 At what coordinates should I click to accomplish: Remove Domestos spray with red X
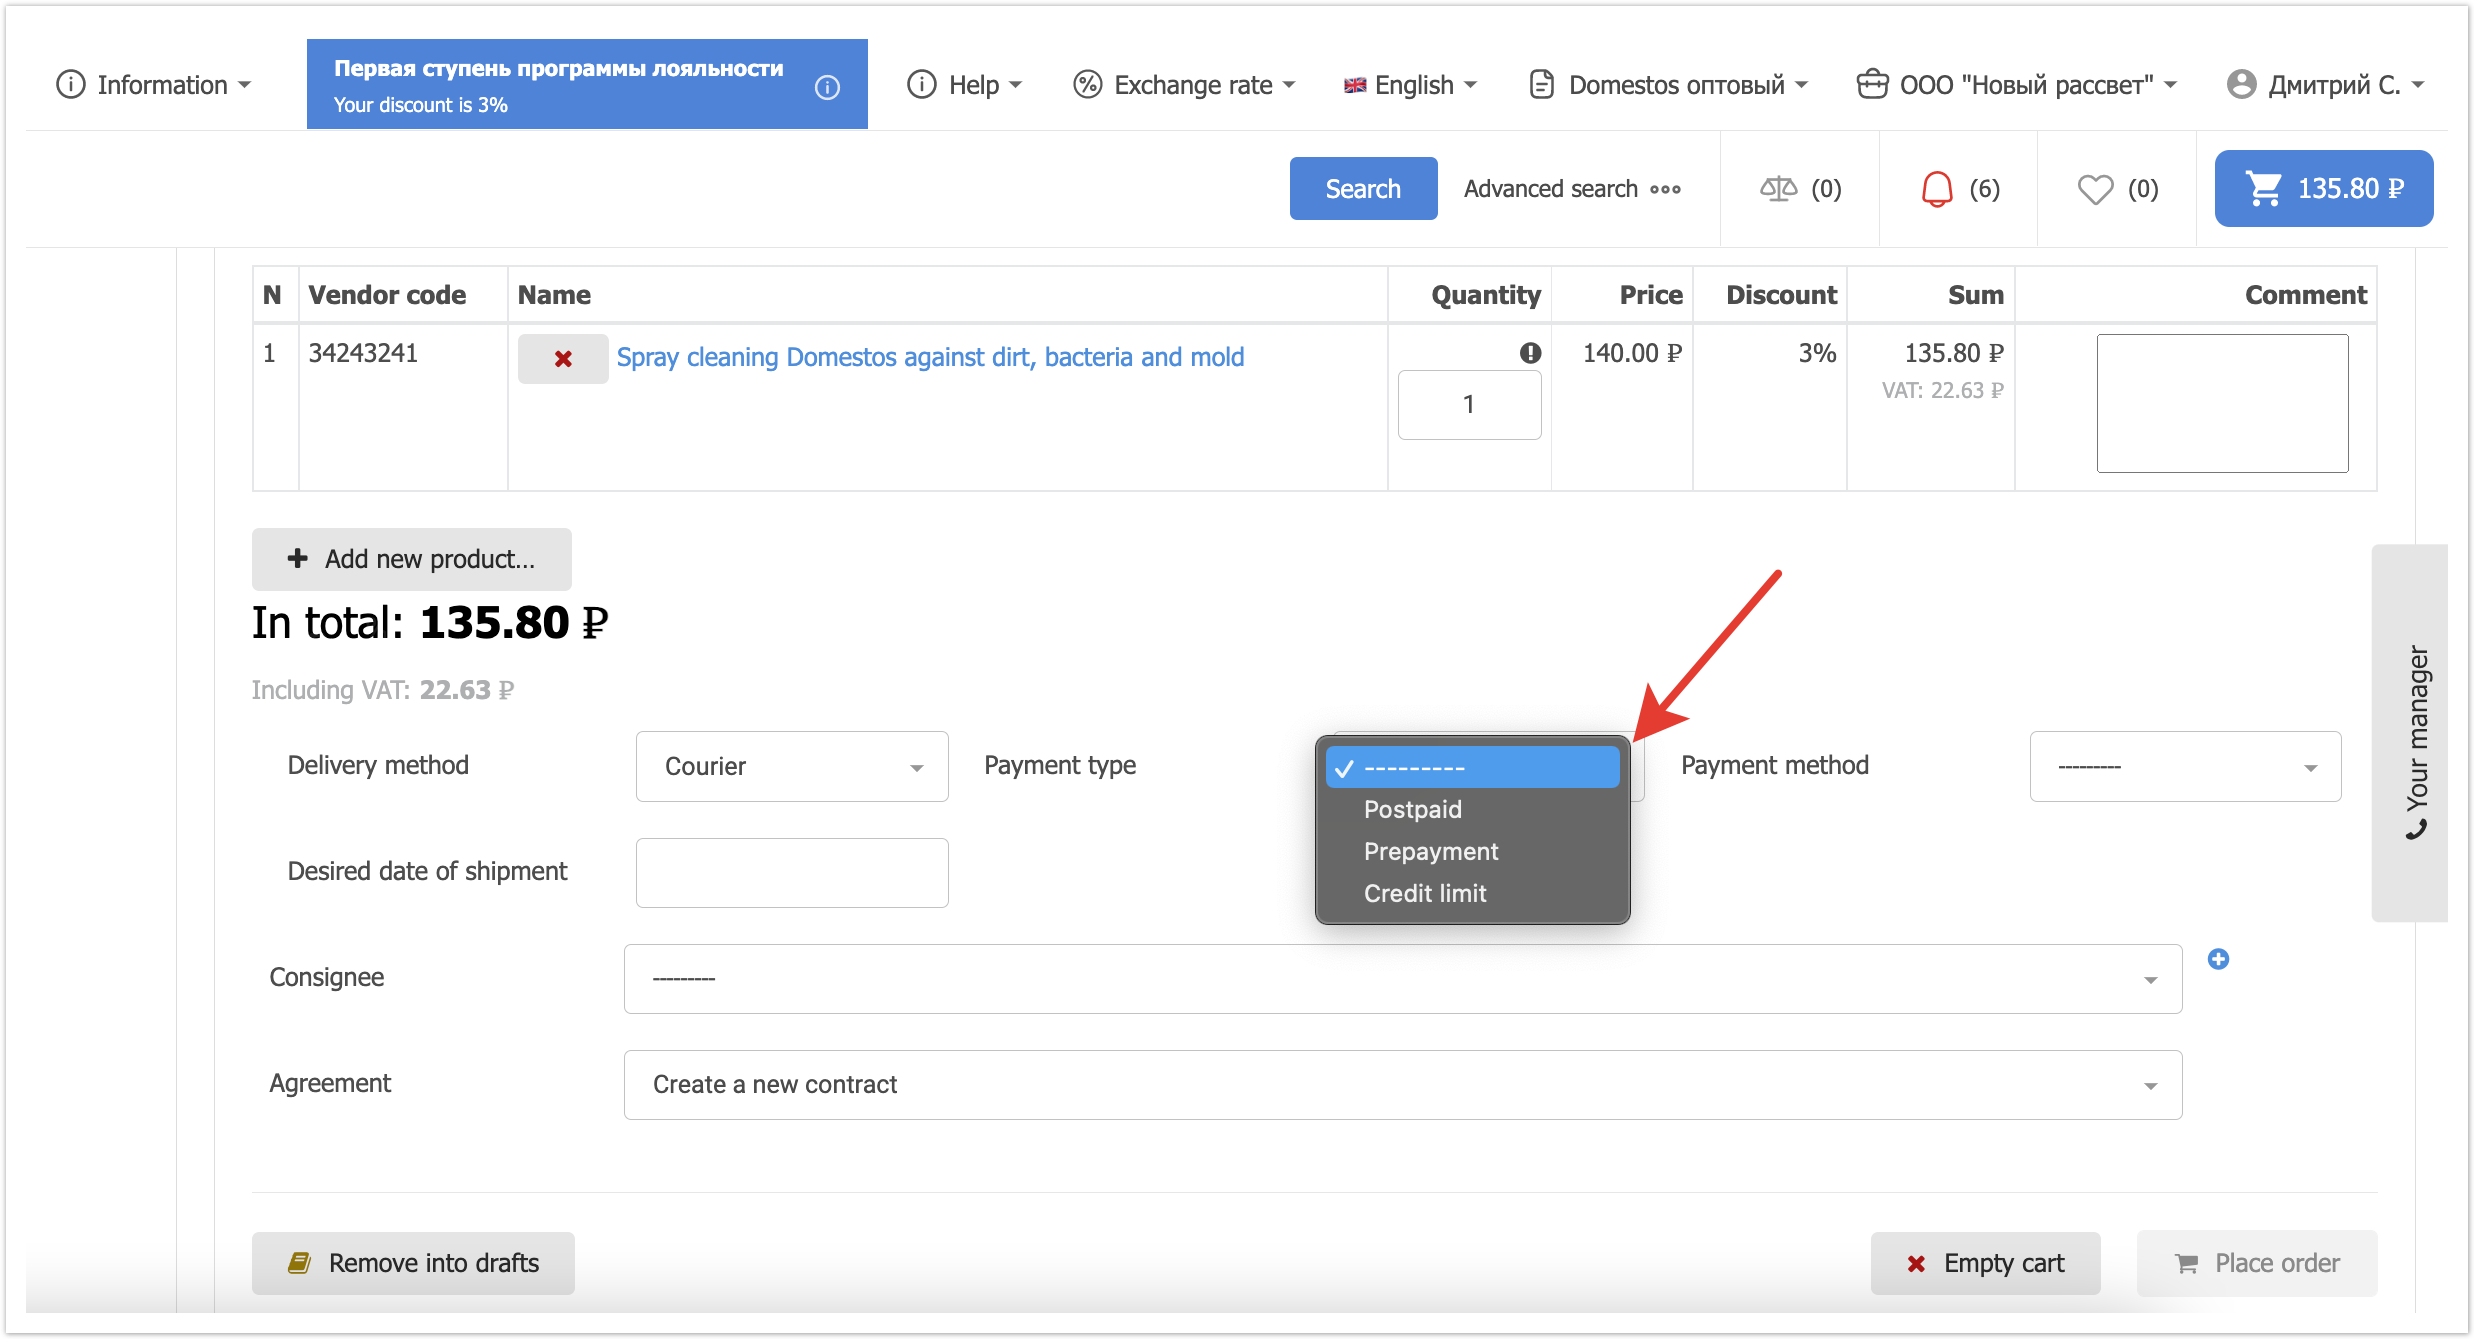(x=563, y=358)
